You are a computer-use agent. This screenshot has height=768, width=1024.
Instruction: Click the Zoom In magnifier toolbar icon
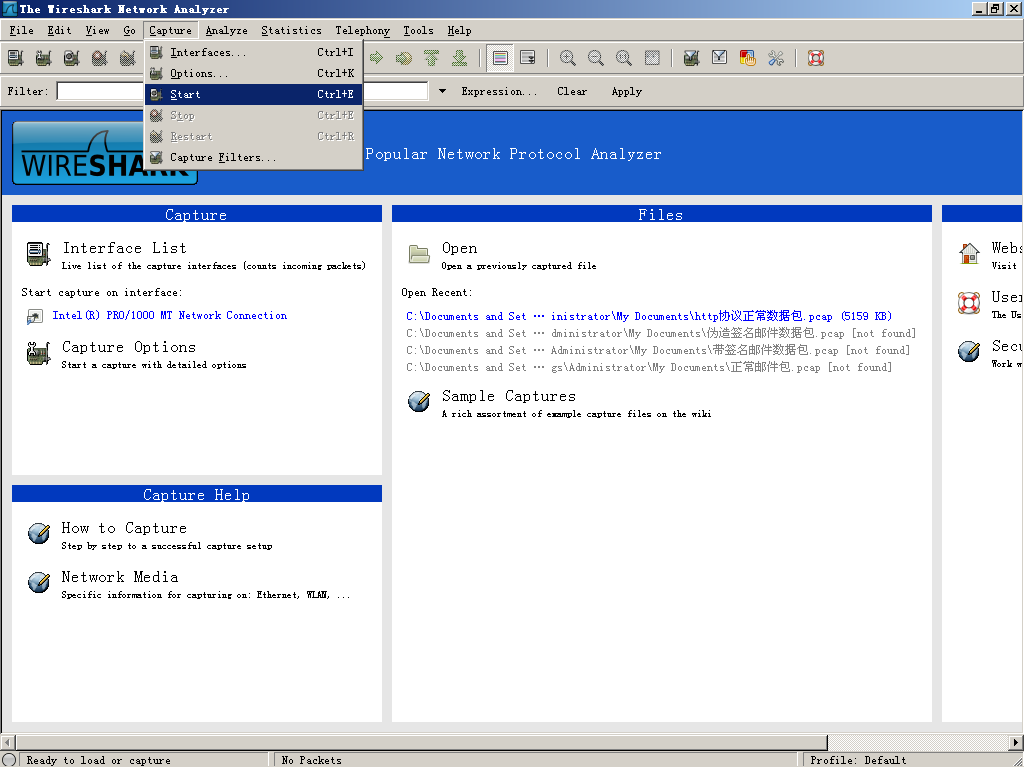click(568, 58)
